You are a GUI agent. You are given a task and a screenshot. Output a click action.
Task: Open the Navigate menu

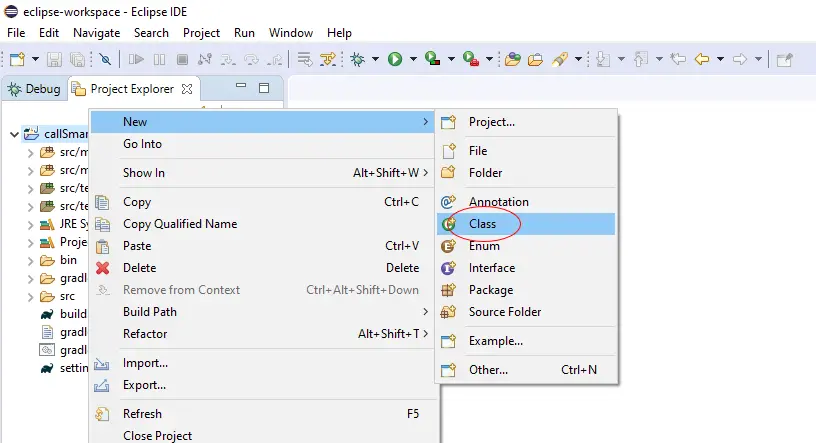pyautogui.click(x=96, y=33)
